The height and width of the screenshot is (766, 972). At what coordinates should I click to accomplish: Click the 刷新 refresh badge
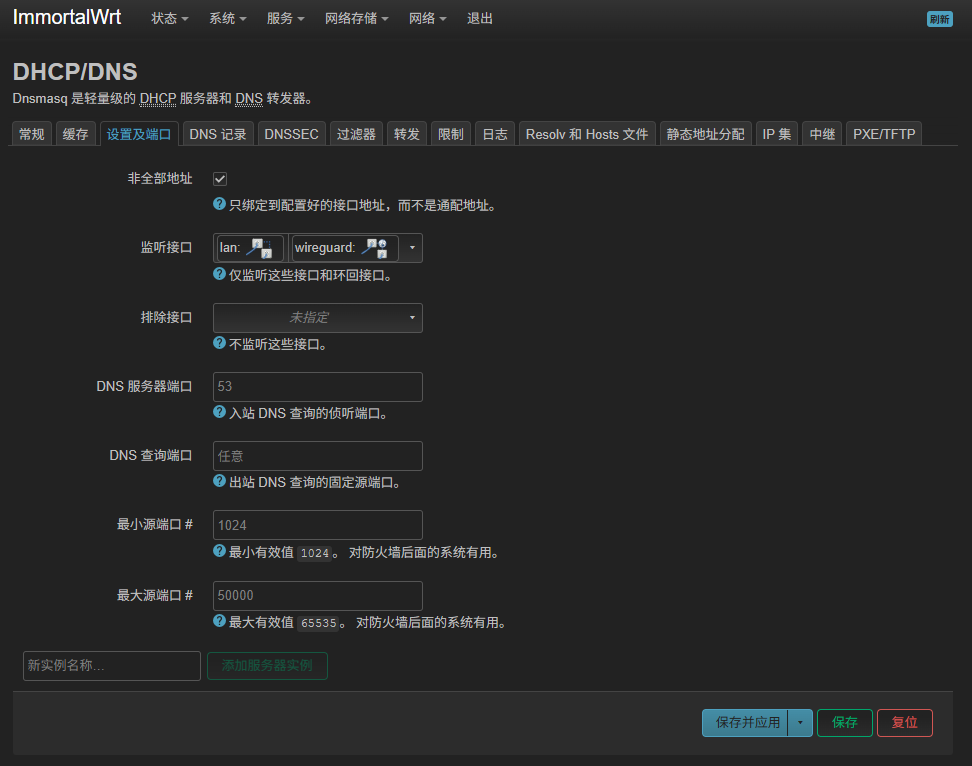coord(939,19)
